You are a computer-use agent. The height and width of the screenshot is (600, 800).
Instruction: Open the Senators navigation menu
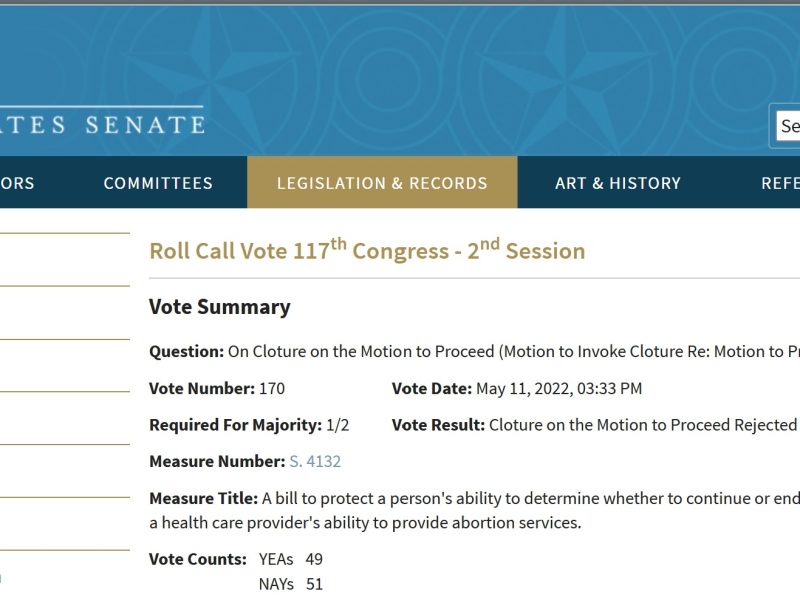coord(17,183)
